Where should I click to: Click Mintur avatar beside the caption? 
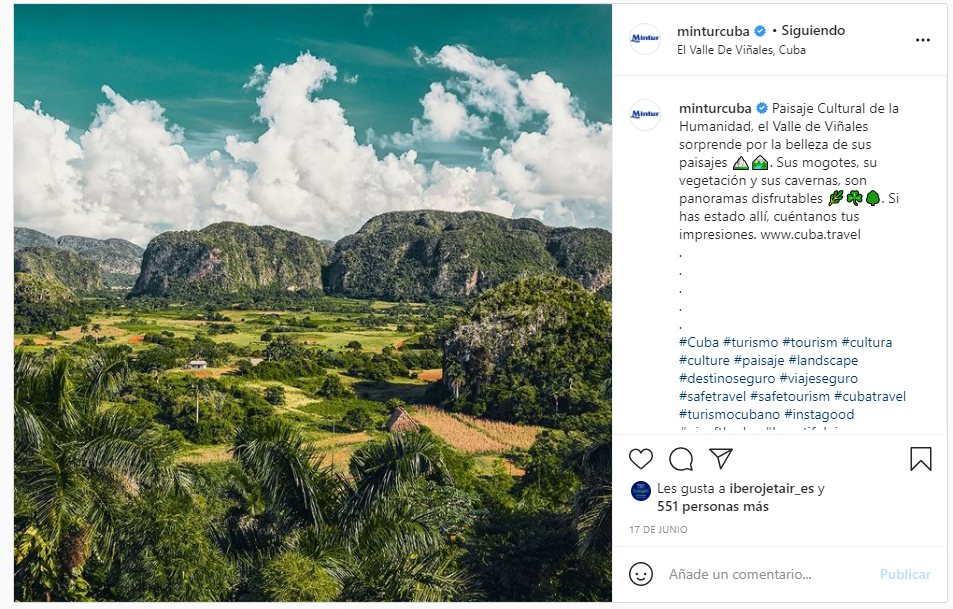pyautogui.click(x=645, y=114)
